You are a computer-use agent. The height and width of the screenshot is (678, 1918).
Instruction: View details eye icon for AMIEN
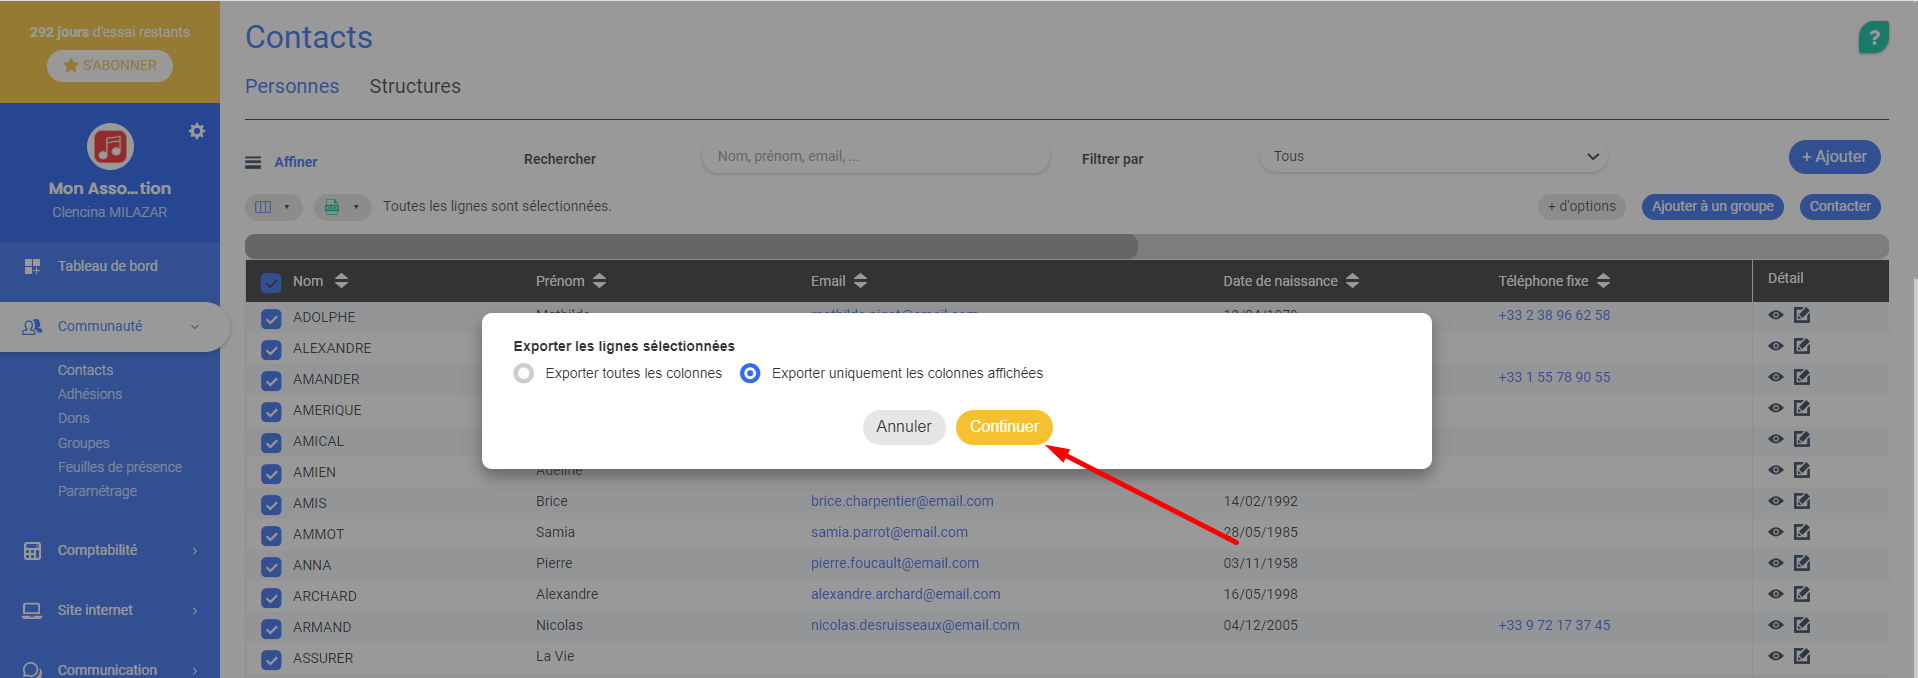tap(1775, 470)
